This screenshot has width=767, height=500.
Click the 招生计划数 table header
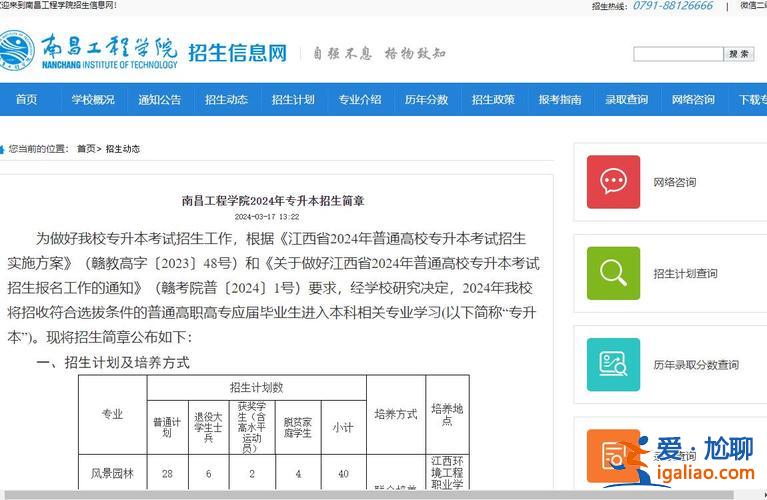click(257, 388)
